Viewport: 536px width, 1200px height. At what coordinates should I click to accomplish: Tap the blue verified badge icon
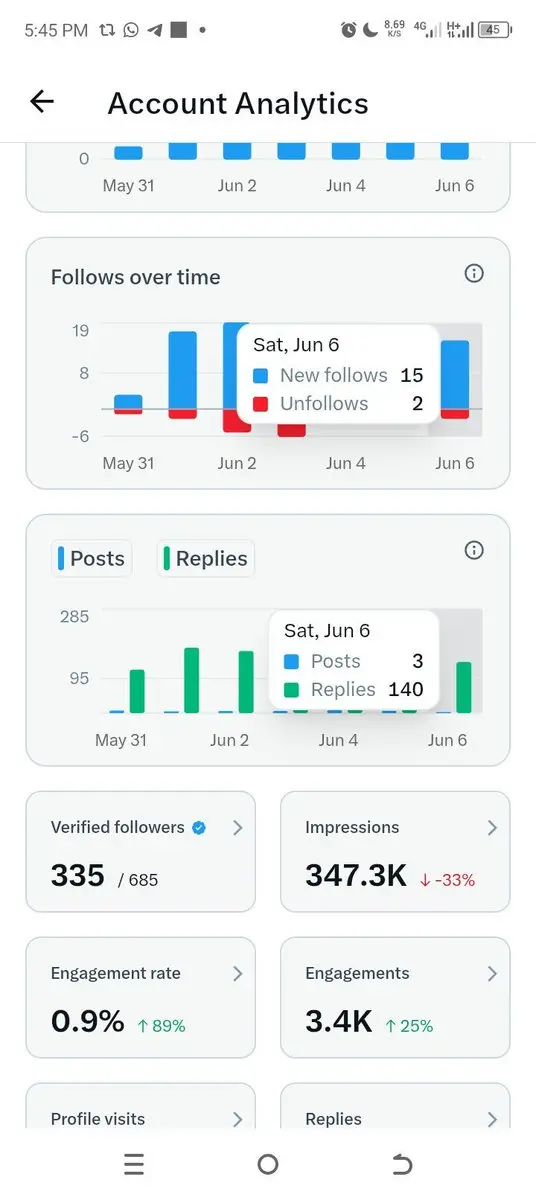199,828
